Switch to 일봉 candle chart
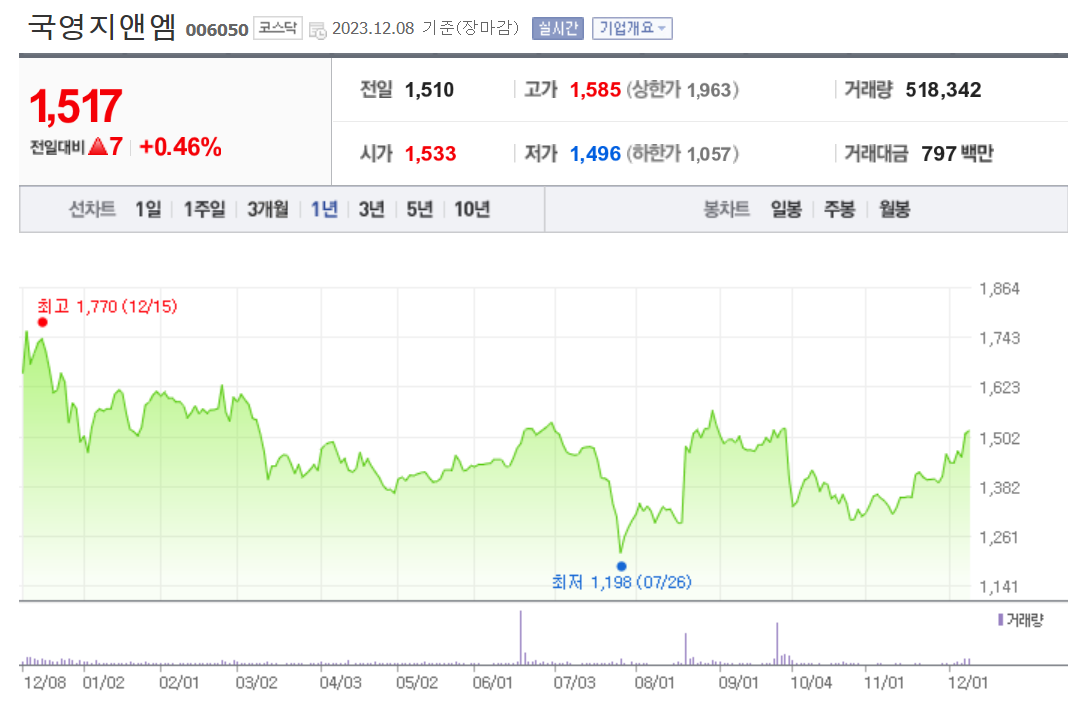 coord(786,209)
